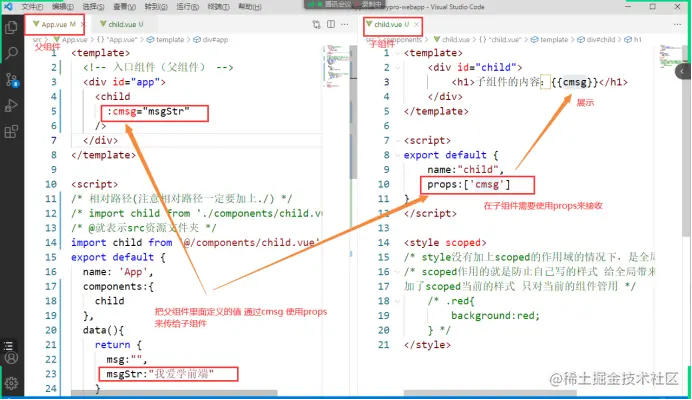The width and height of the screenshot is (692, 400).
Task: Click the App.vue file breadcrumb in left editor
Action: [x=70, y=40]
